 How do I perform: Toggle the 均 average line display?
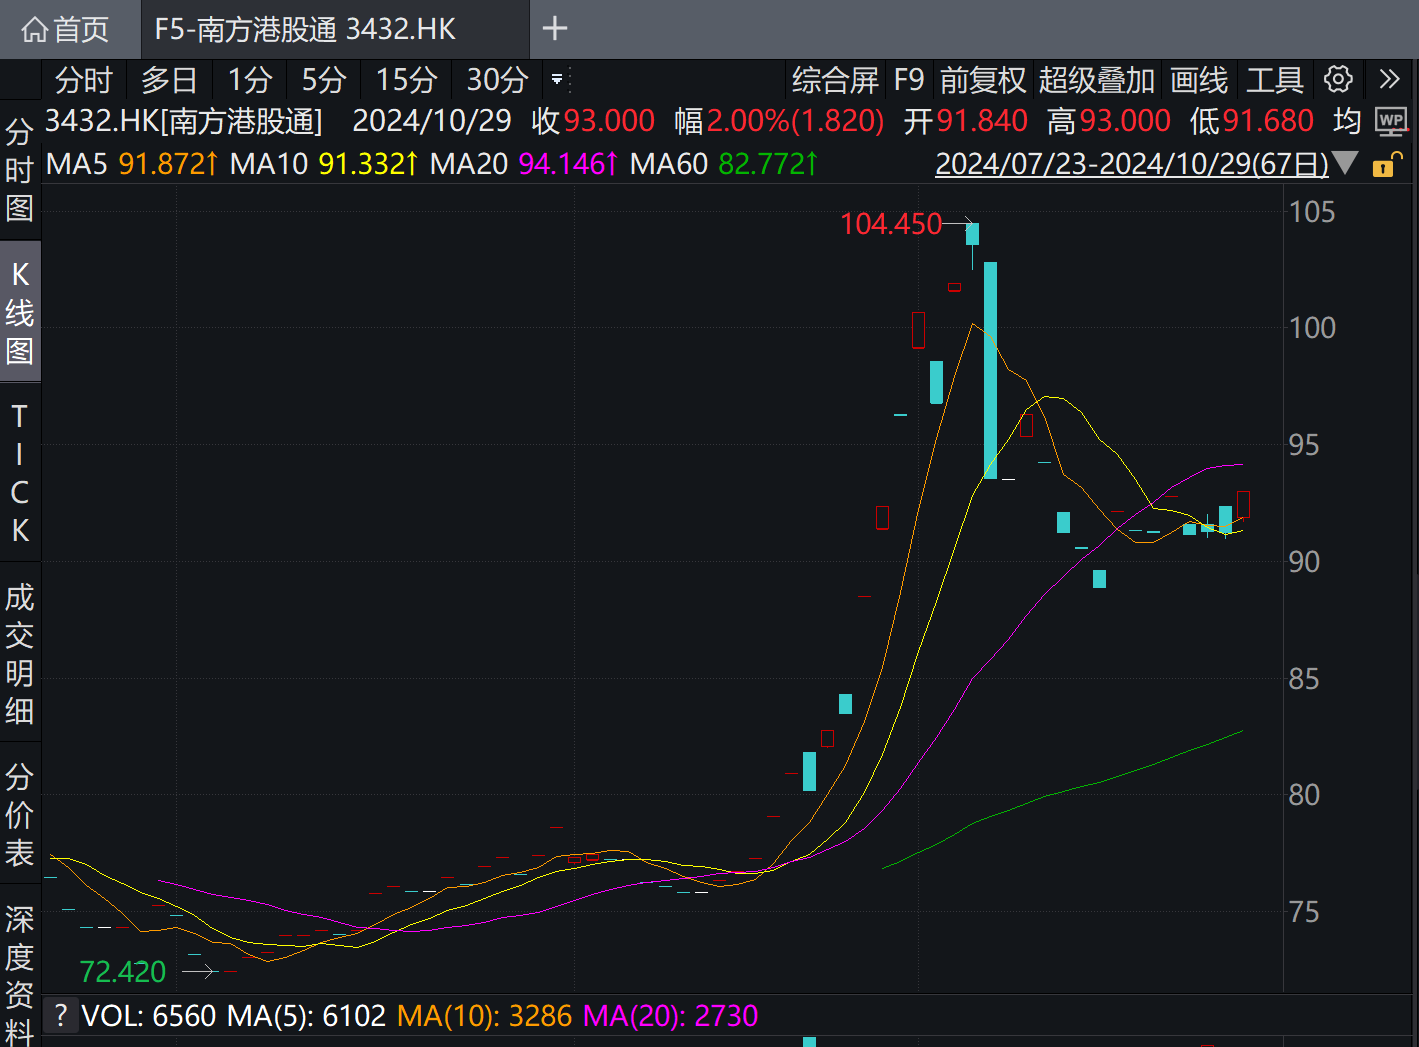1345,121
